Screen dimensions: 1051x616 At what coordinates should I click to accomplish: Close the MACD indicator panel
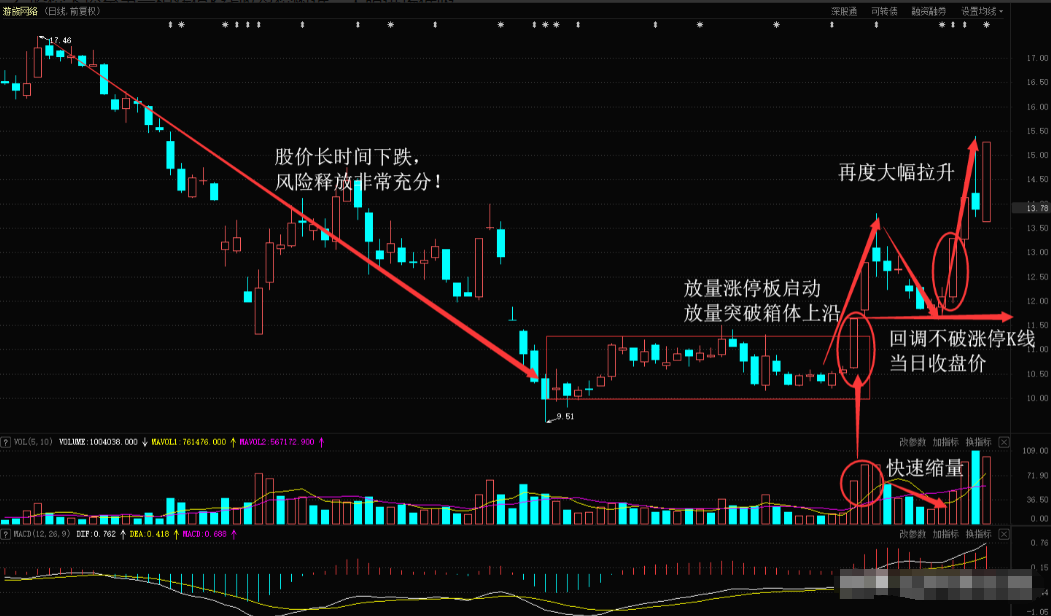pos(1003,534)
